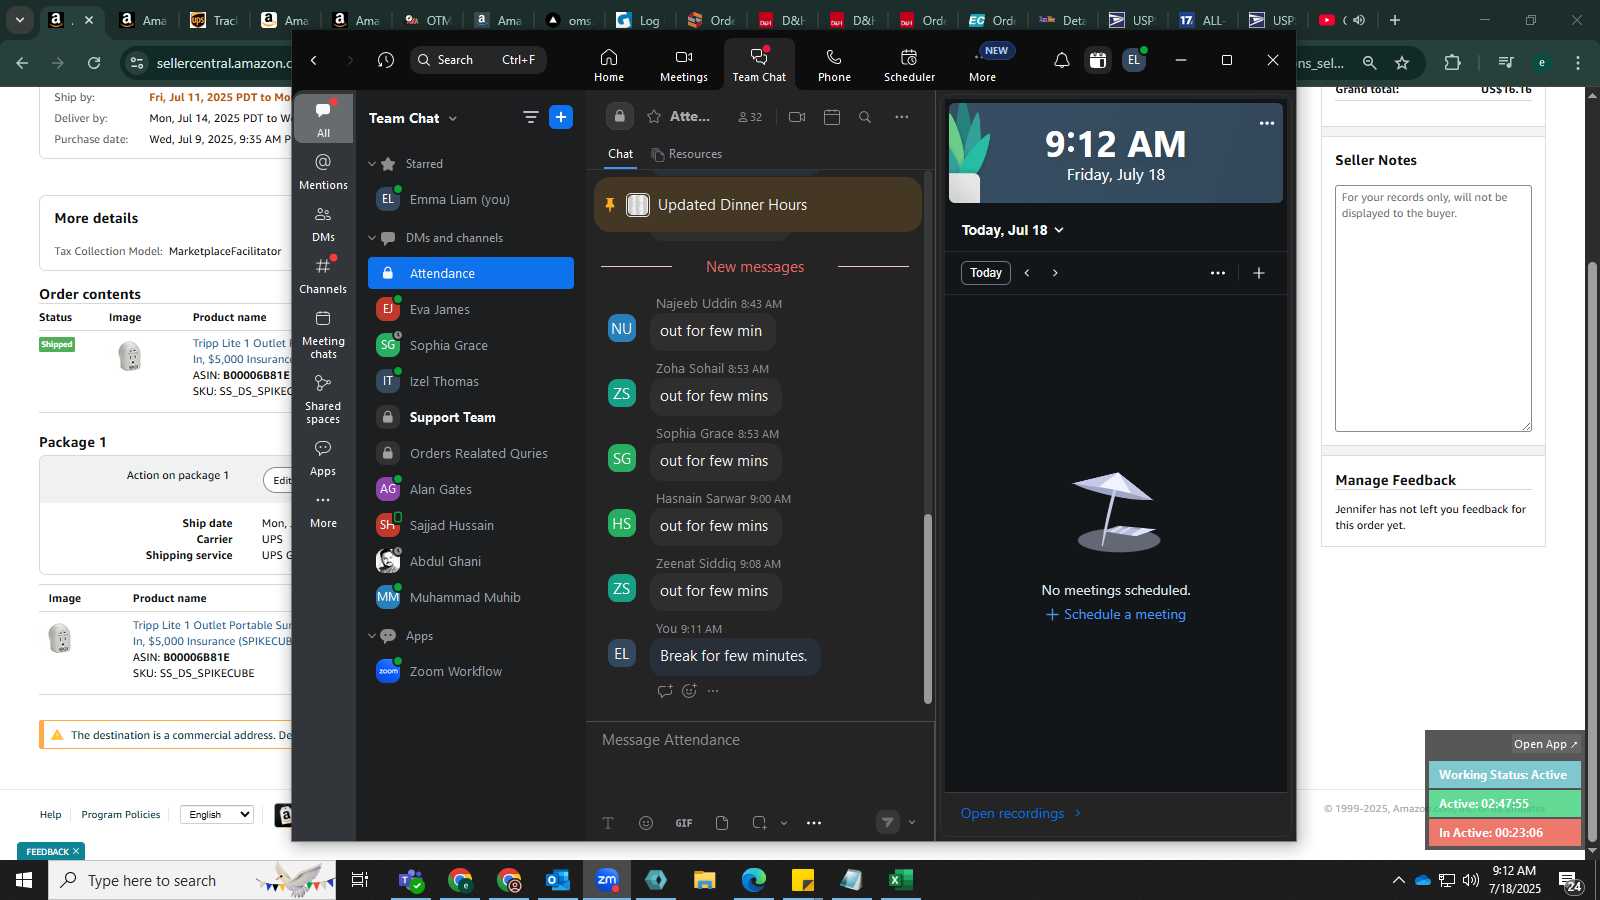Image resolution: width=1600 pixels, height=900 pixels.
Task: Attach a file in the message composer
Action: [x=722, y=823]
